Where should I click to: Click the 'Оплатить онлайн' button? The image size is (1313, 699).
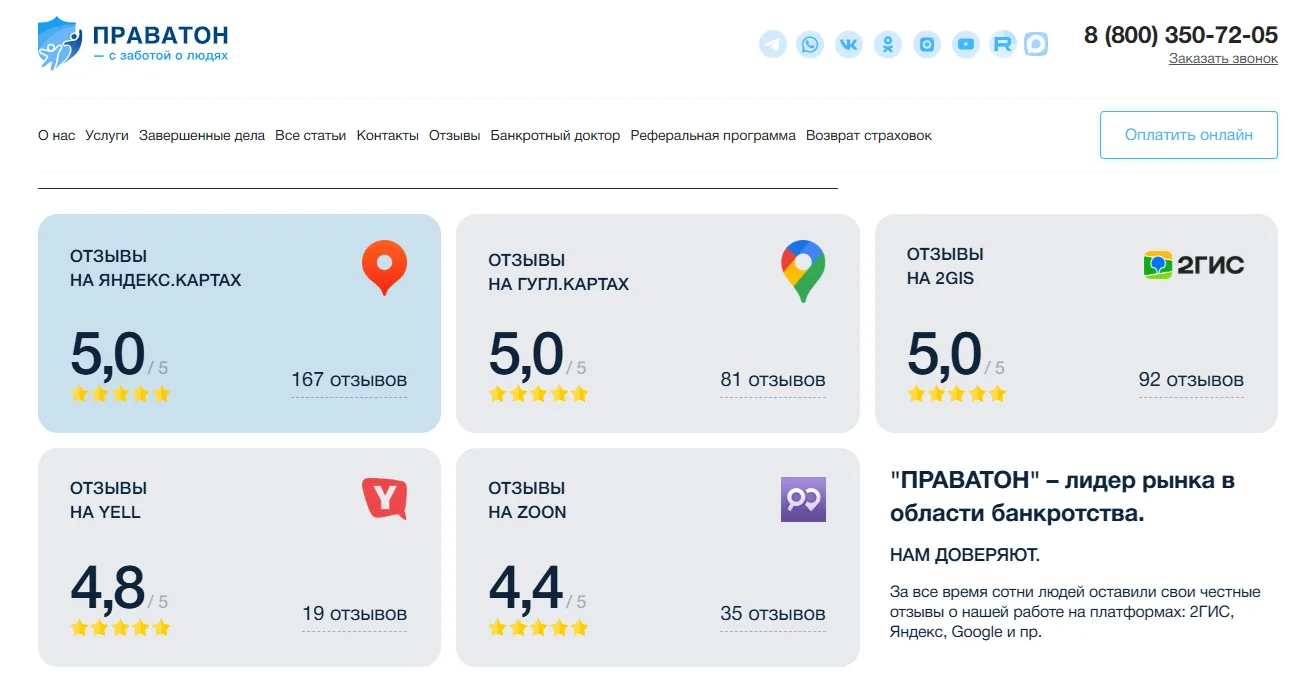(x=1189, y=135)
